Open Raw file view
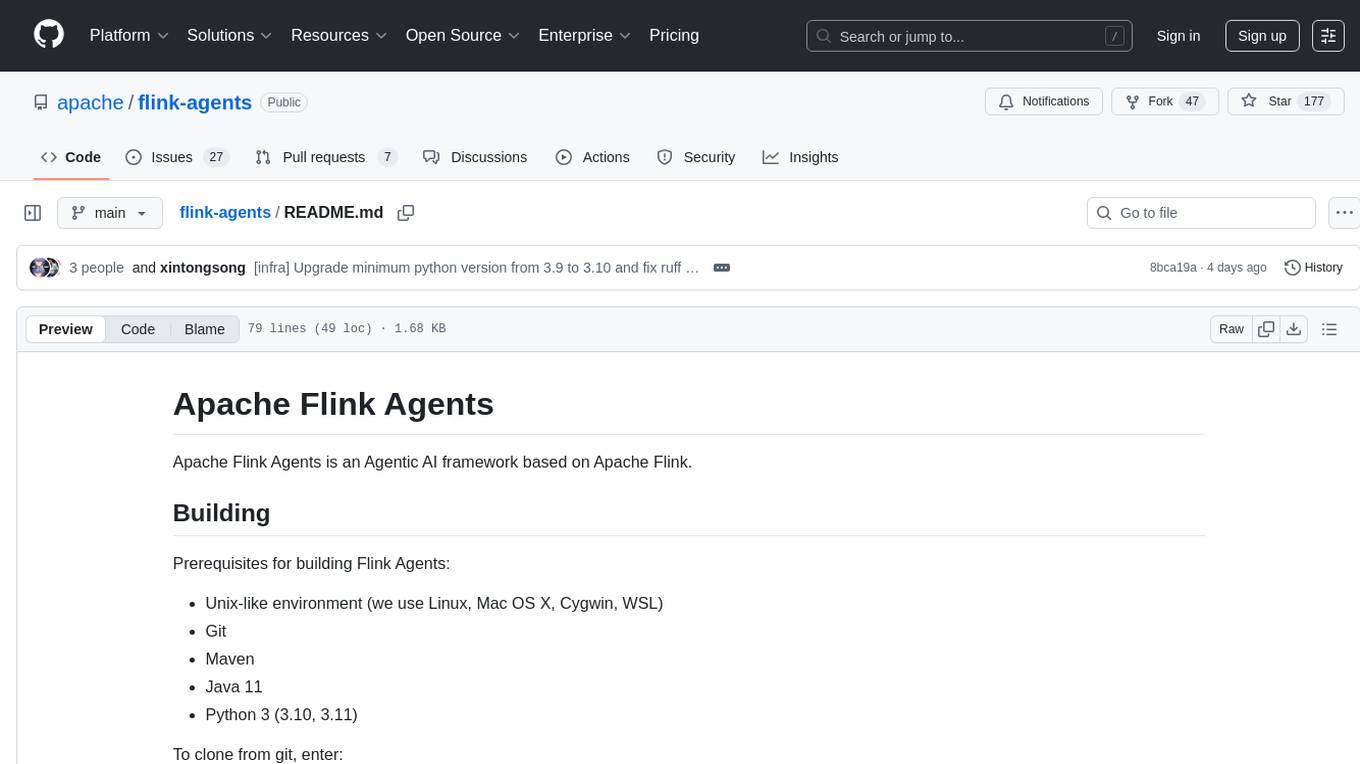The image size is (1360, 764). coord(1231,329)
